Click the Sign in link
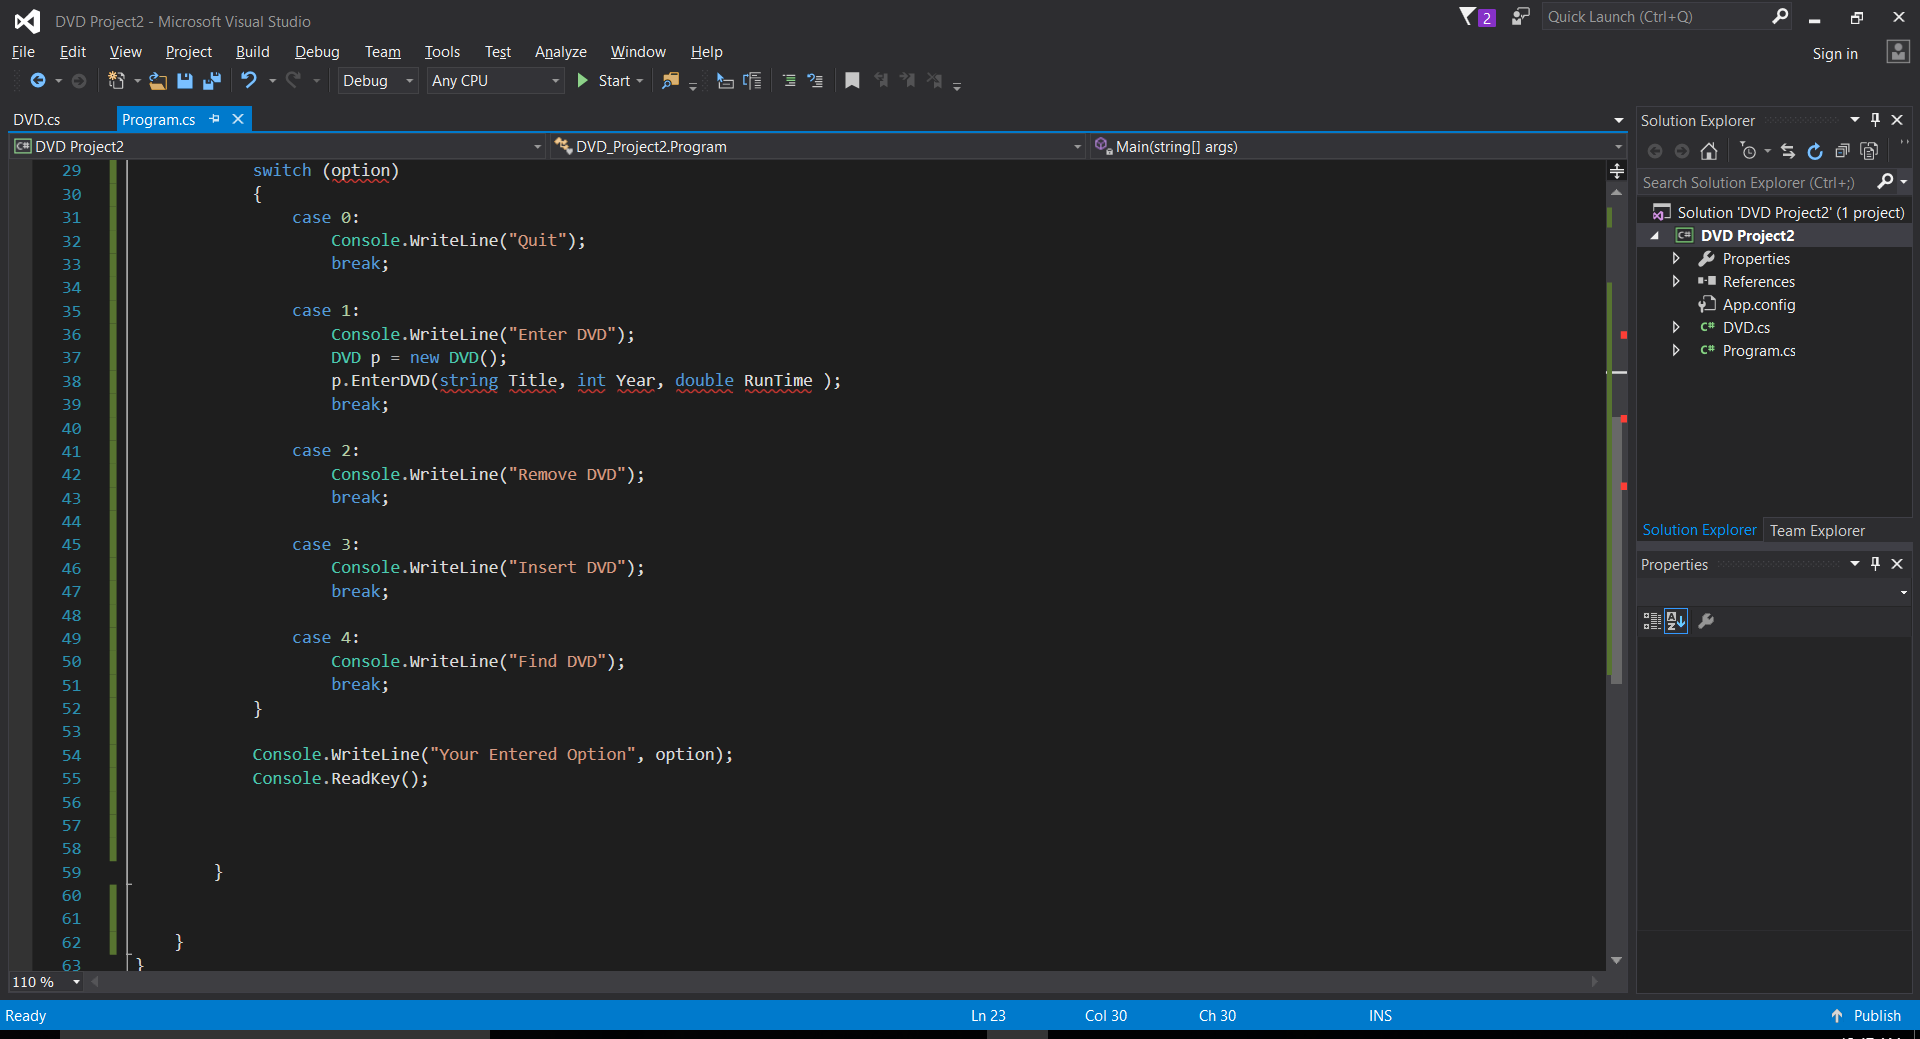The image size is (1920, 1039). click(1835, 53)
